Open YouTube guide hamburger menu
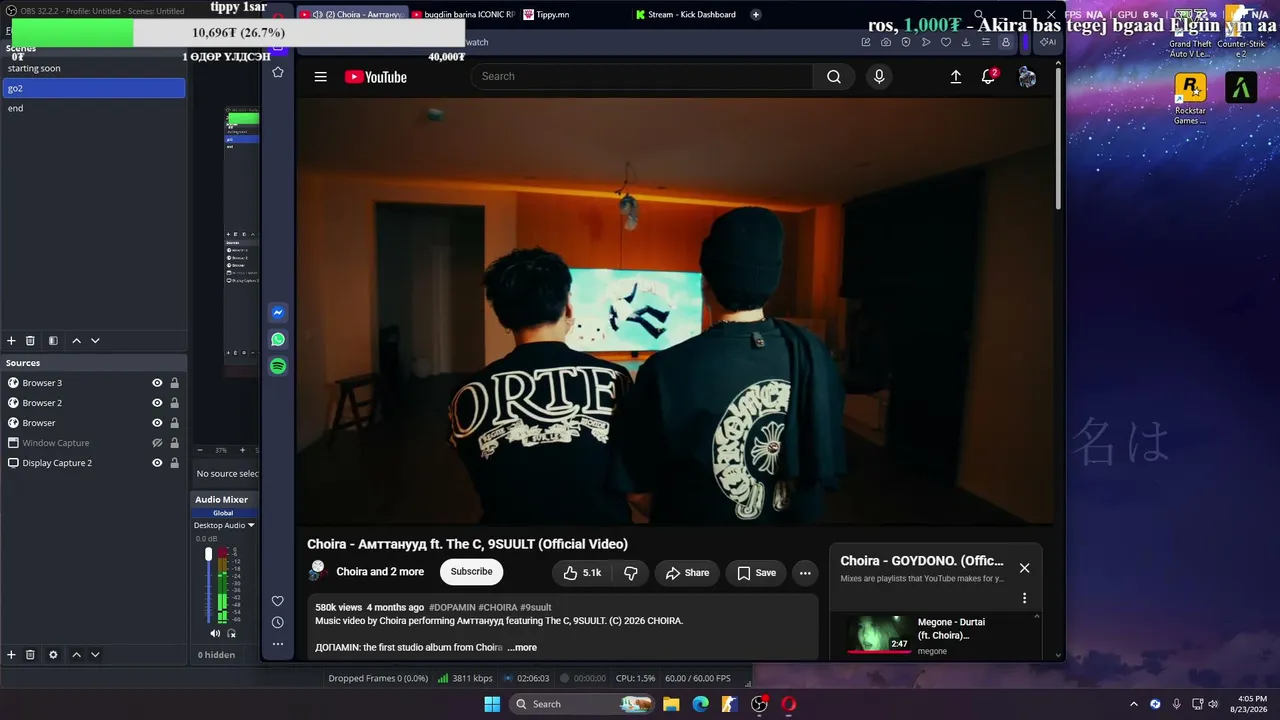This screenshot has height=720, width=1280. [x=320, y=77]
